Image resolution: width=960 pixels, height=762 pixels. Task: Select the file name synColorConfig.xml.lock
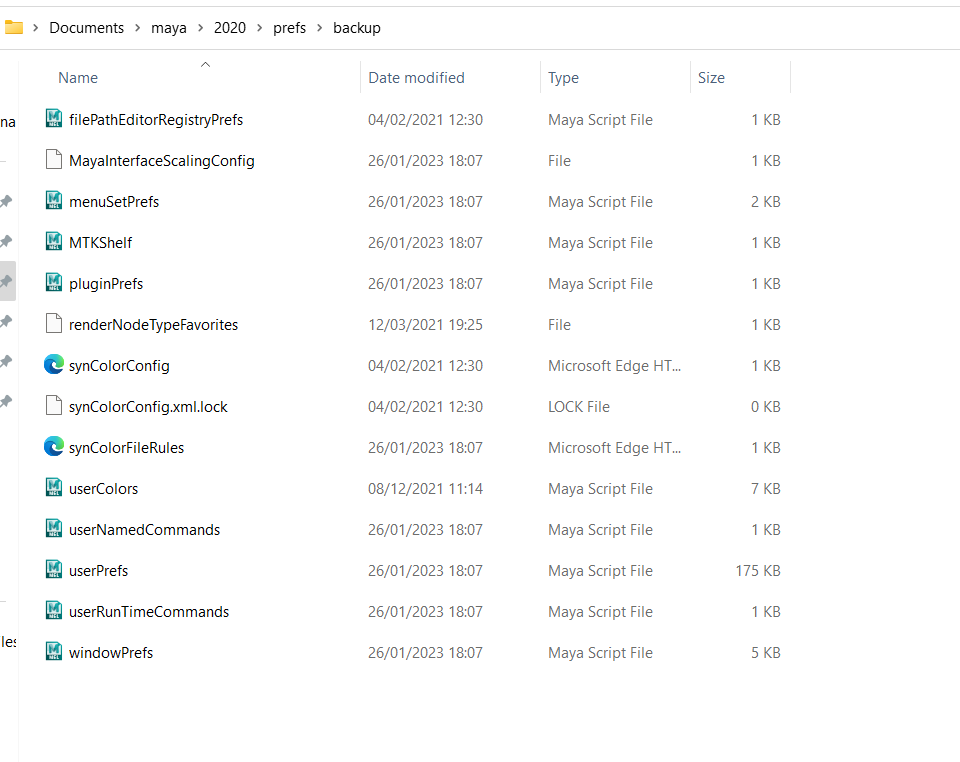(x=148, y=407)
